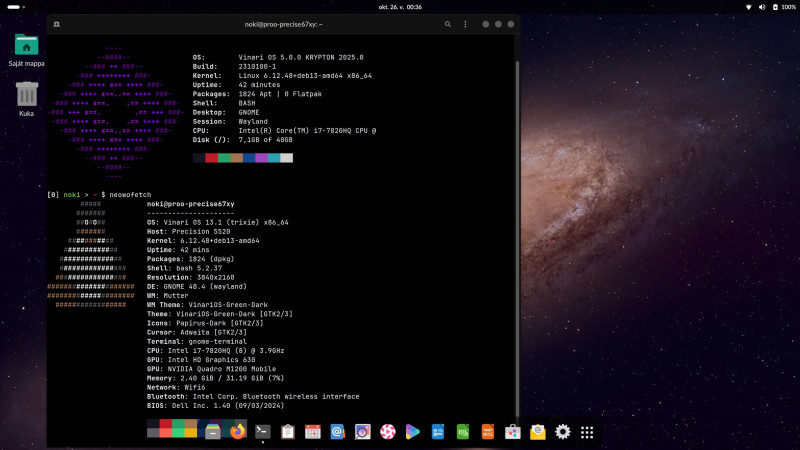800x450 pixels.
Task: Launch the blue LibreOffice Writer icon
Action: 437,432
